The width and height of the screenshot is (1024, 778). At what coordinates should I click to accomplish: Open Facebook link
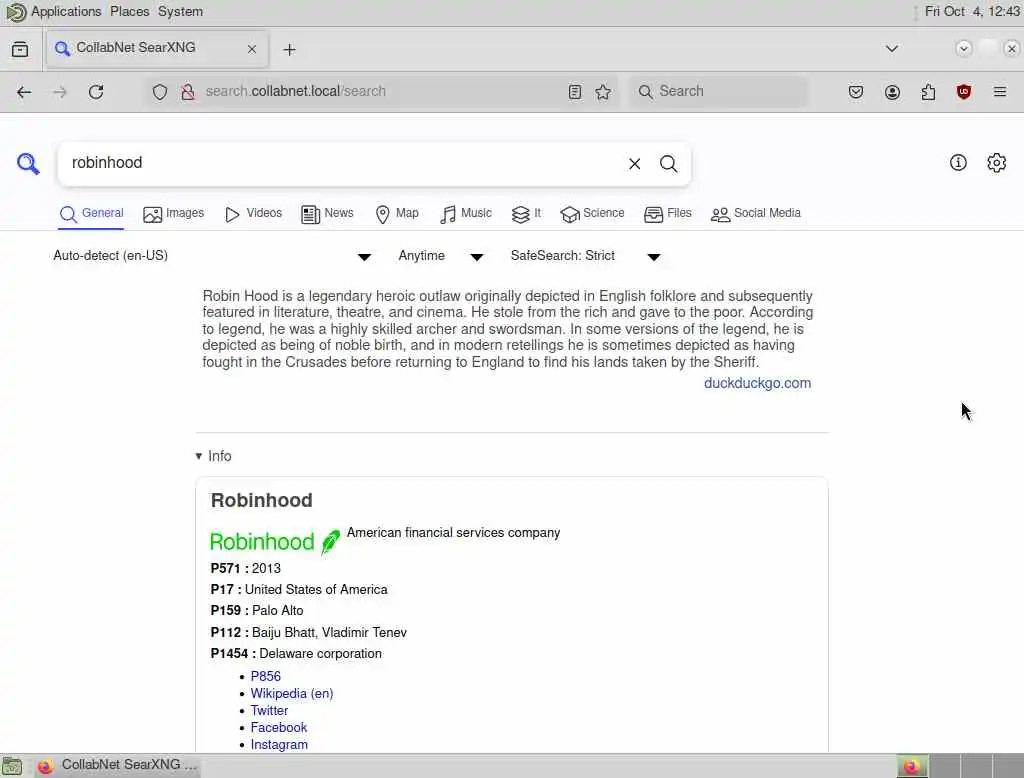coord(278,728)
